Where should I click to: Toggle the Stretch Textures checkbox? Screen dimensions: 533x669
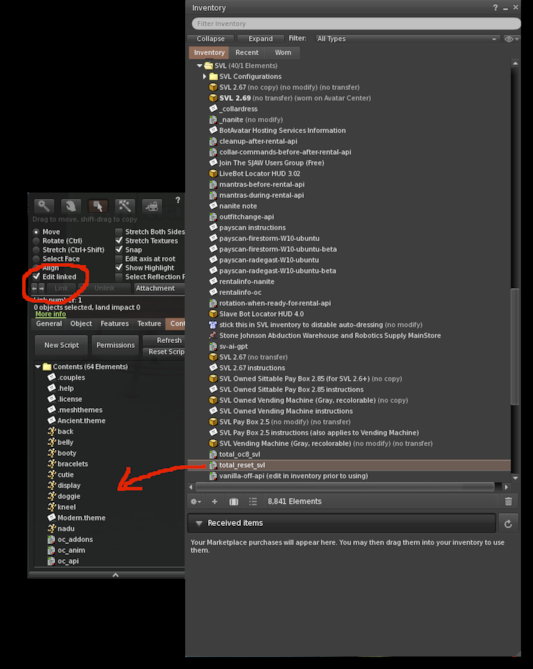(x=119, y=241)
